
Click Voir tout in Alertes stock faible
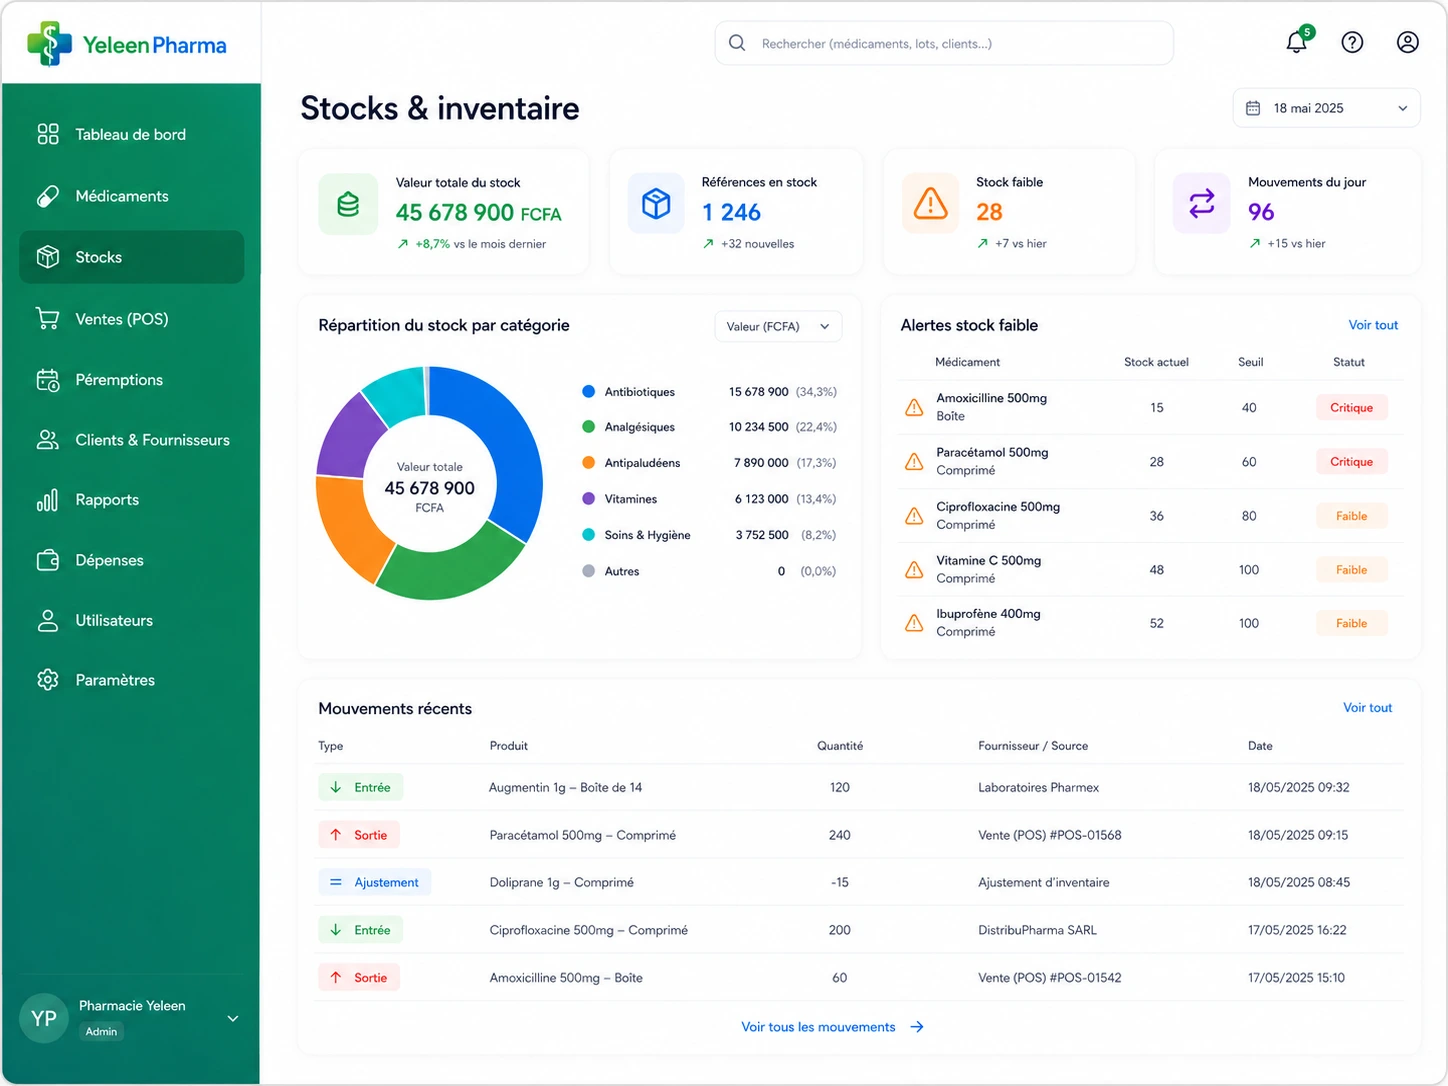point(1373,325)
